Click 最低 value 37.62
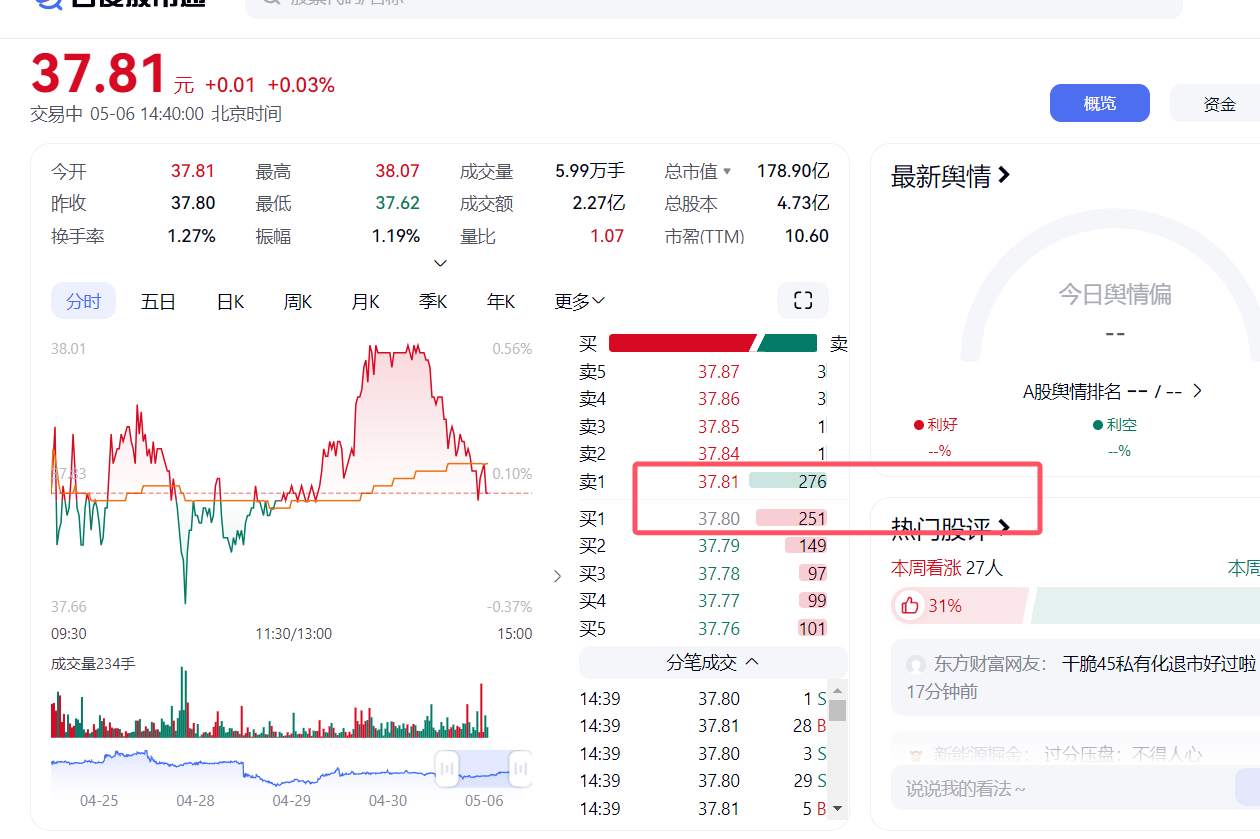 397,203
